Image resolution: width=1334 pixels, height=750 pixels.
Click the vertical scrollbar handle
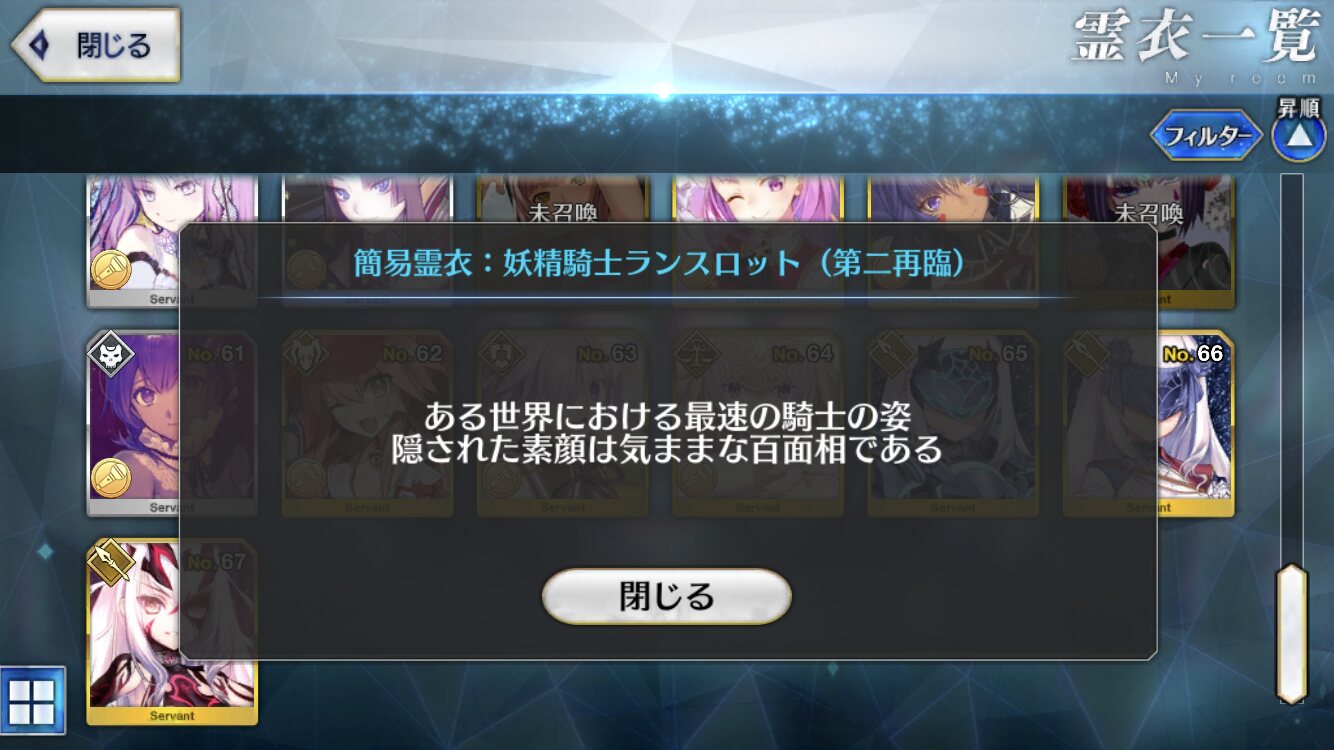(x=1292, y=633)
